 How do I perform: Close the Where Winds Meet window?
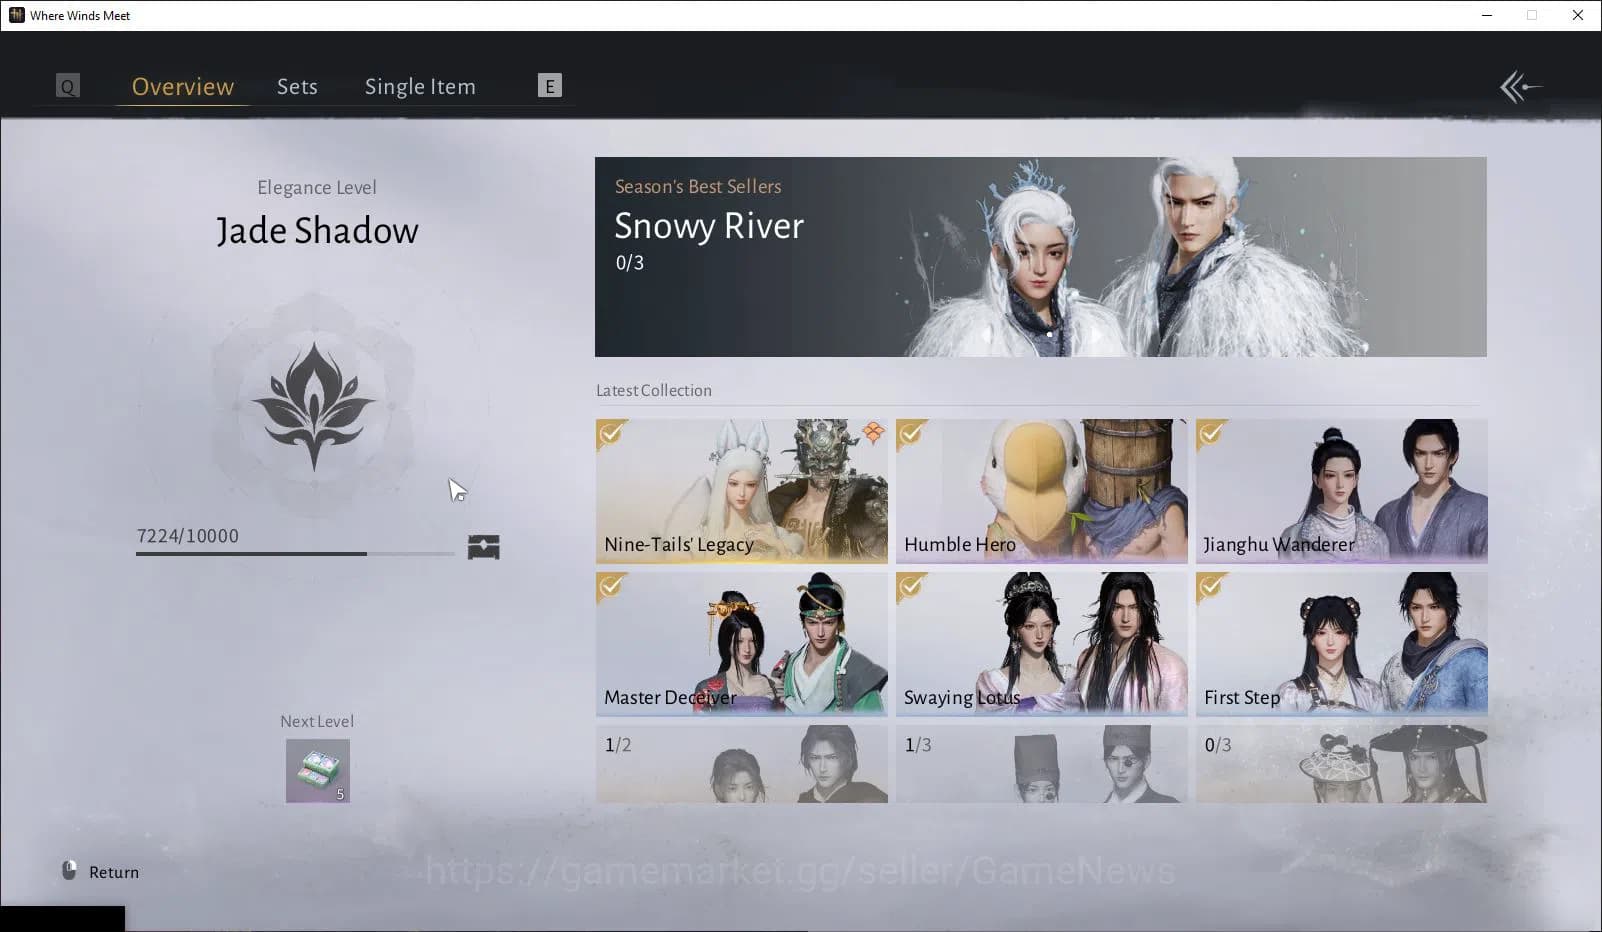point(1578,15)
